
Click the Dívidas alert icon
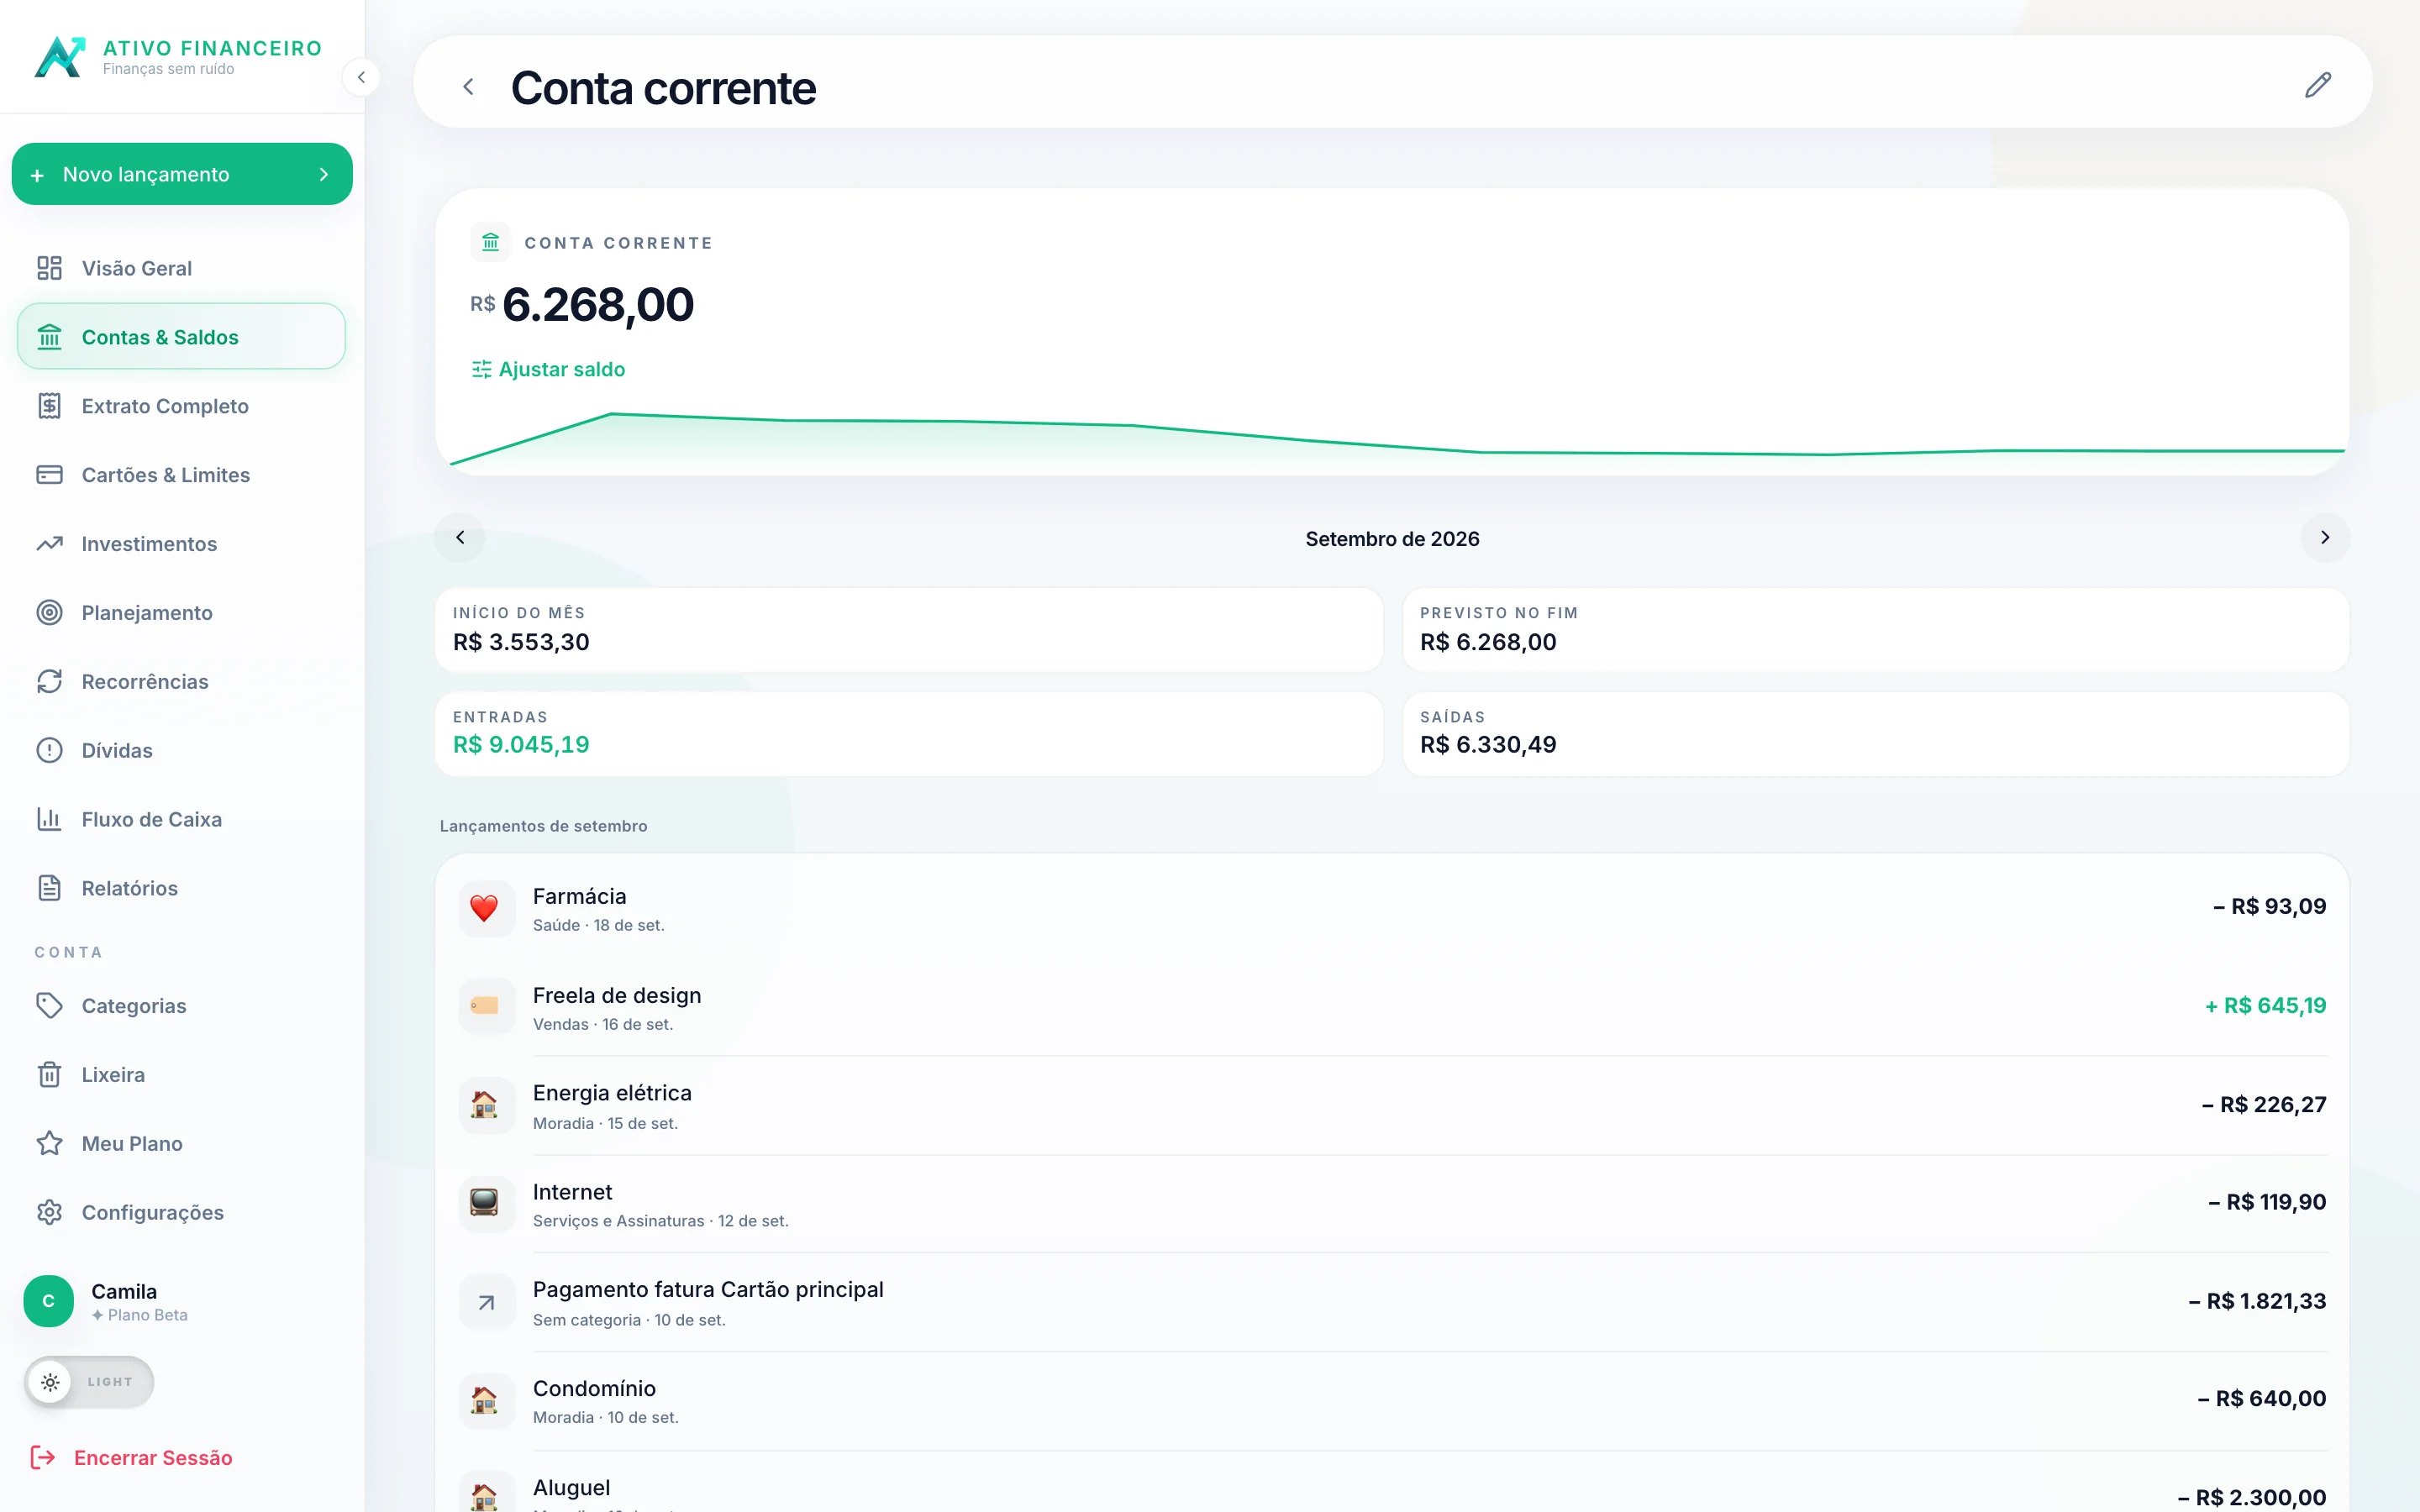point(49,751)
